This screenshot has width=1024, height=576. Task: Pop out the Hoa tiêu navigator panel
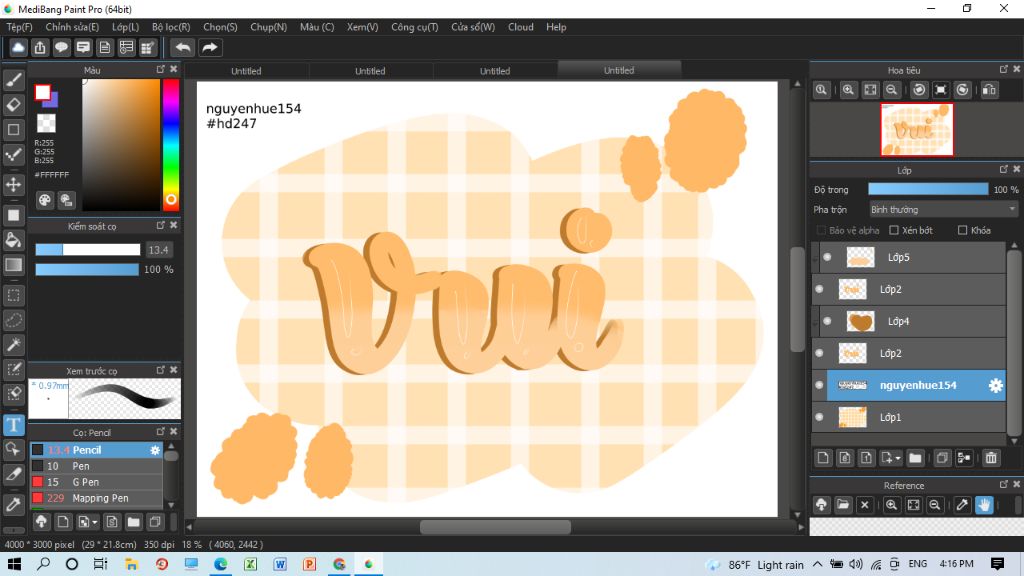pos(1004,69)
